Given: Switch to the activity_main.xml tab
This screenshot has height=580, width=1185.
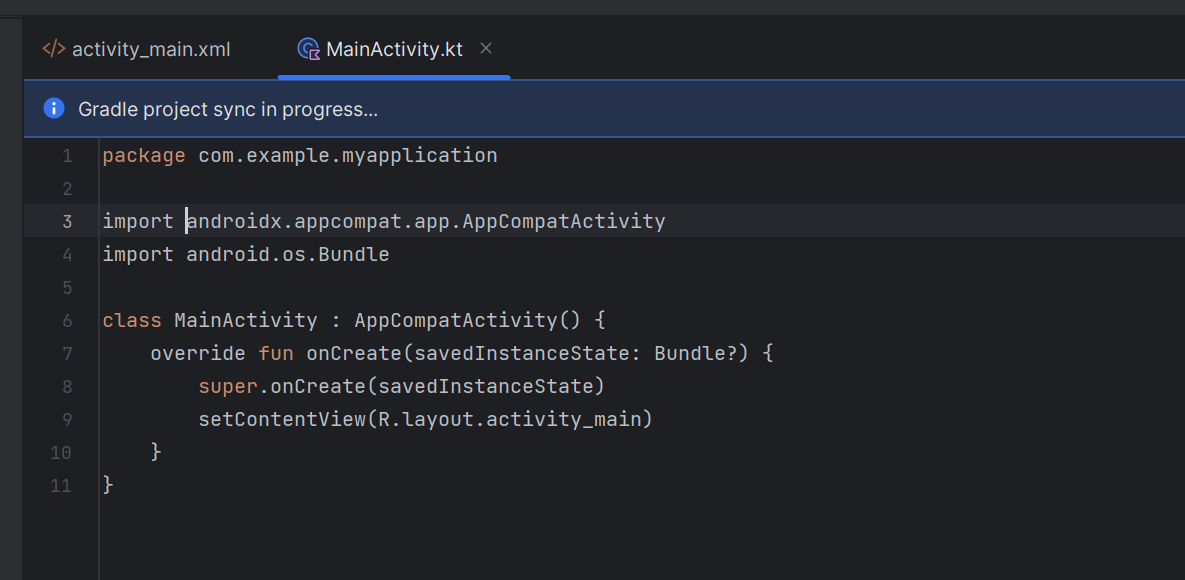Looking at the screenshot, I should point(150,49).
